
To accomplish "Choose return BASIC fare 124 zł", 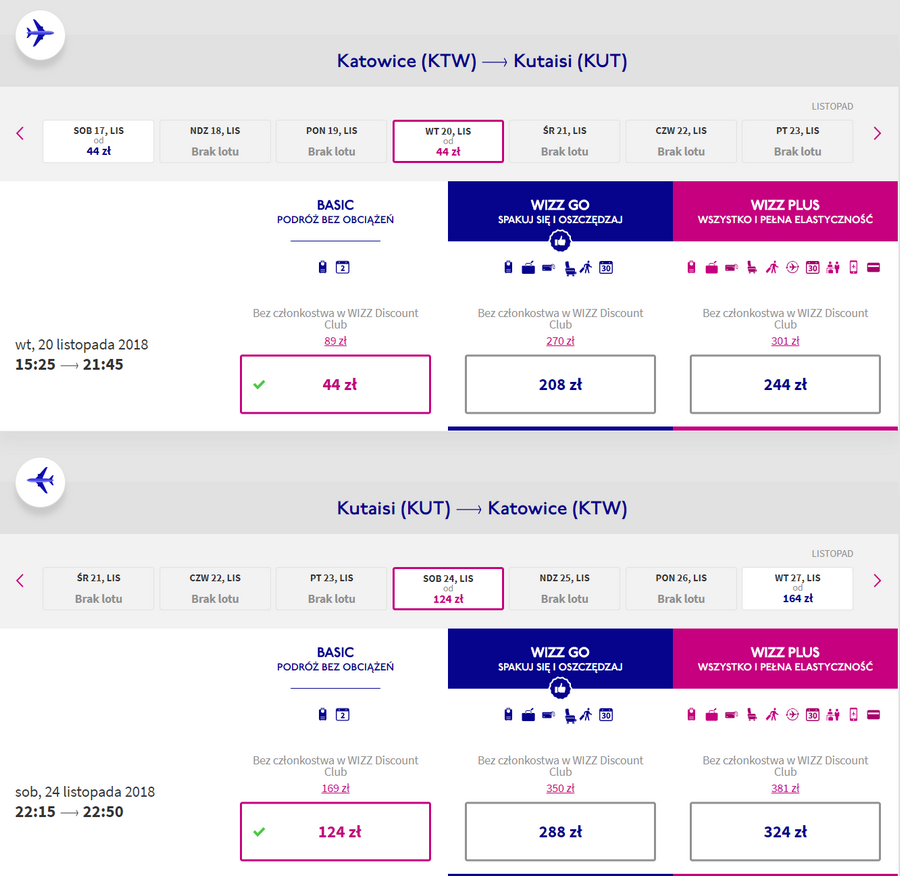I will click(x=335, y=831).
